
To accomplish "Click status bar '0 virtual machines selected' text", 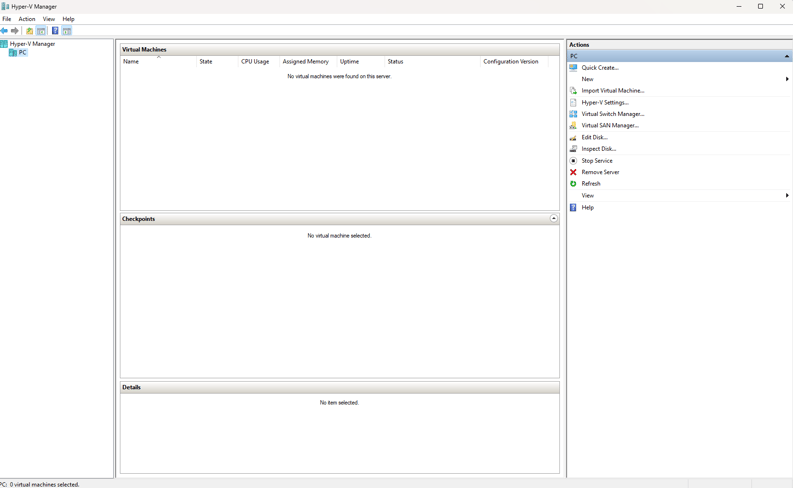I will (x=45, y=484).
